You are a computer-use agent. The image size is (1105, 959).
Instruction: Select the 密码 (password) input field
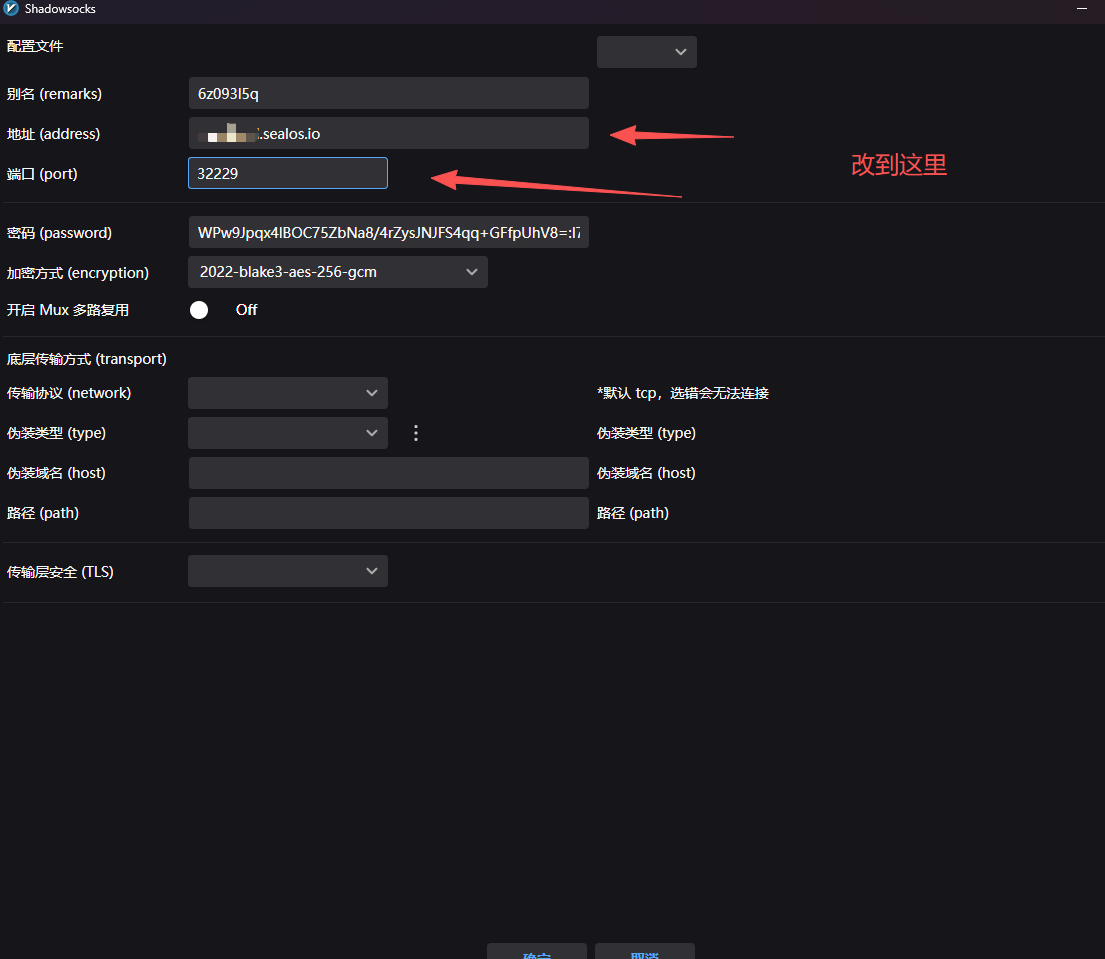[388, 232]
